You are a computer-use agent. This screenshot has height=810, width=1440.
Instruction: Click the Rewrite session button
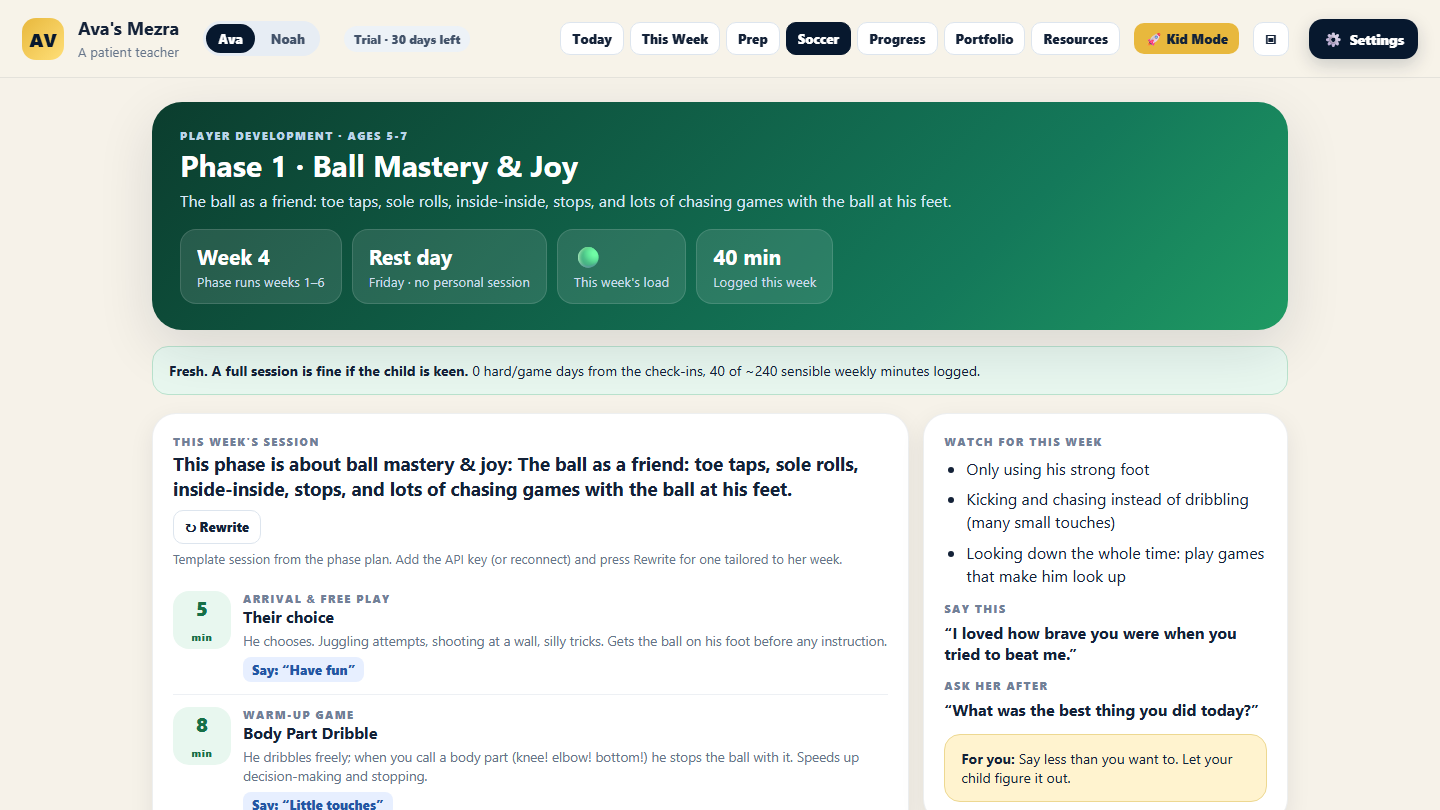click(217, 527)
